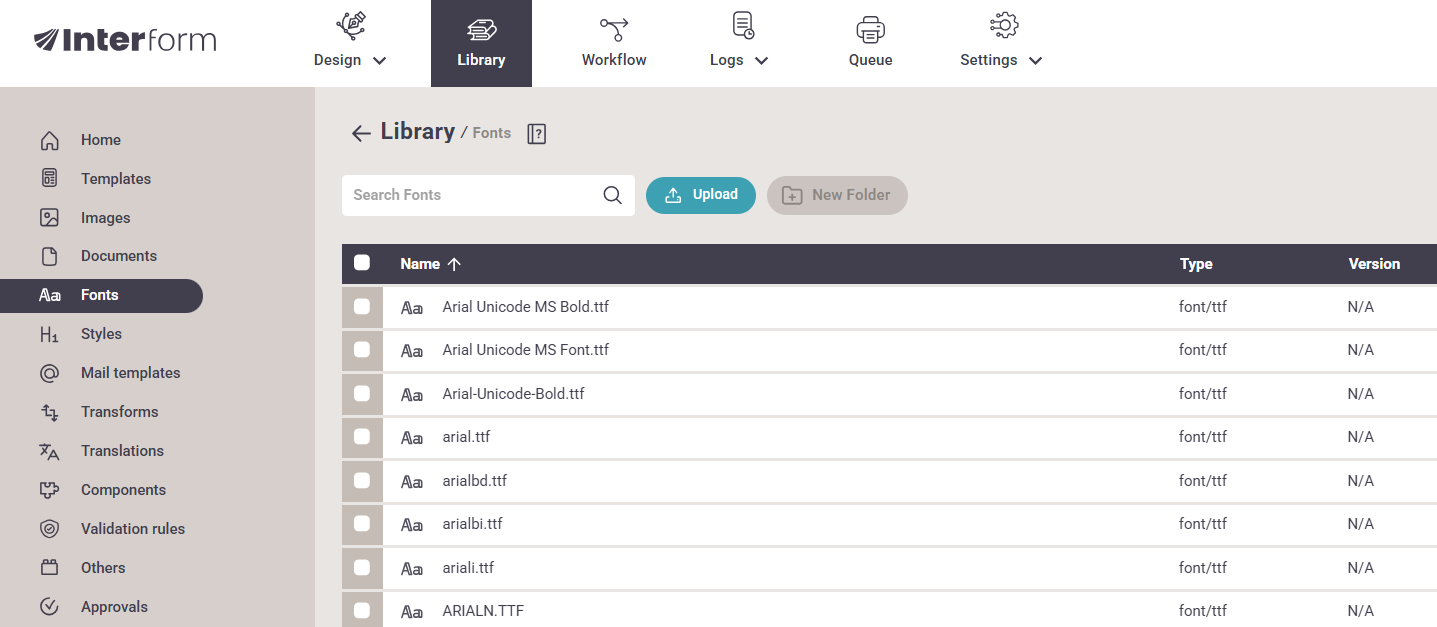Expand the Logs dropdown chevron
The height and width of the screenshot is (627, 1437).
pos(761,60)
